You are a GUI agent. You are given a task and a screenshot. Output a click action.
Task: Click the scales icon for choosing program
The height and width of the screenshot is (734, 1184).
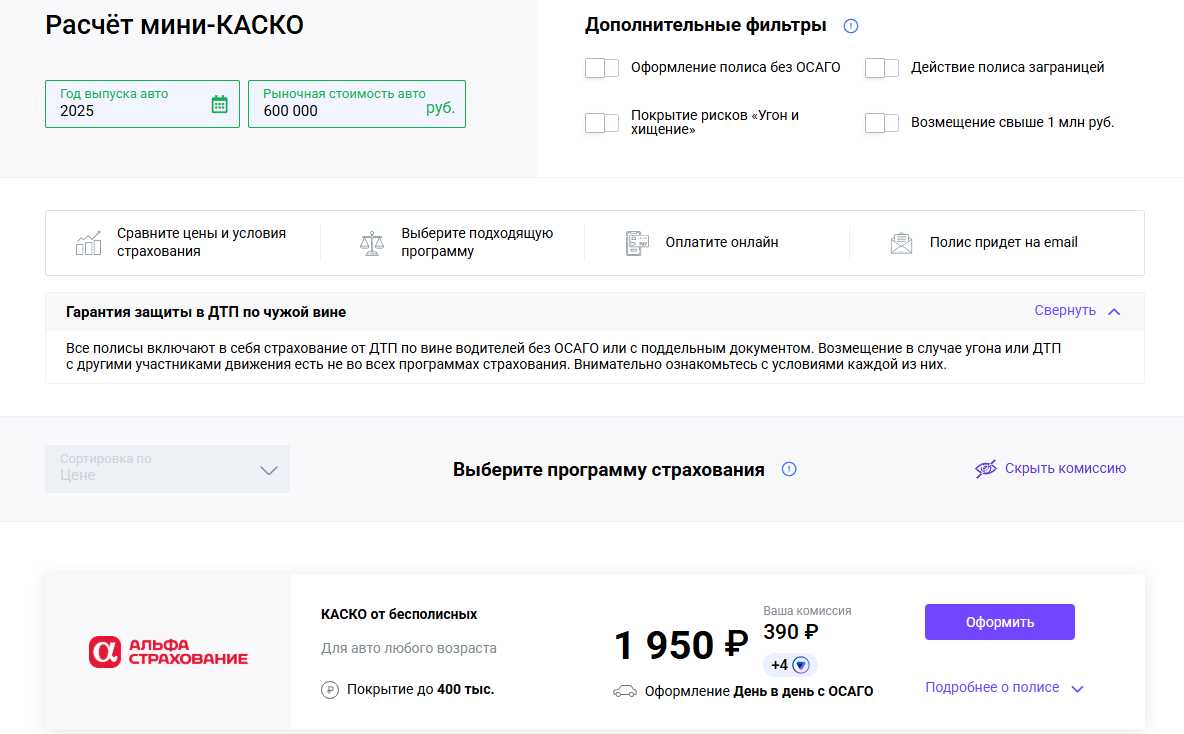[372, 243]
